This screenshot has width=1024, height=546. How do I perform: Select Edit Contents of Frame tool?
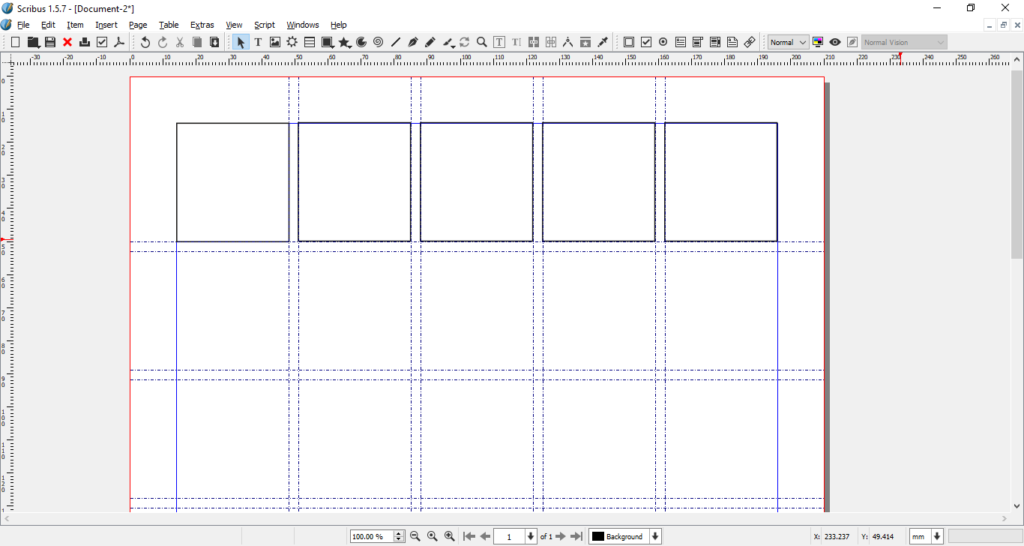click(499, 42)
